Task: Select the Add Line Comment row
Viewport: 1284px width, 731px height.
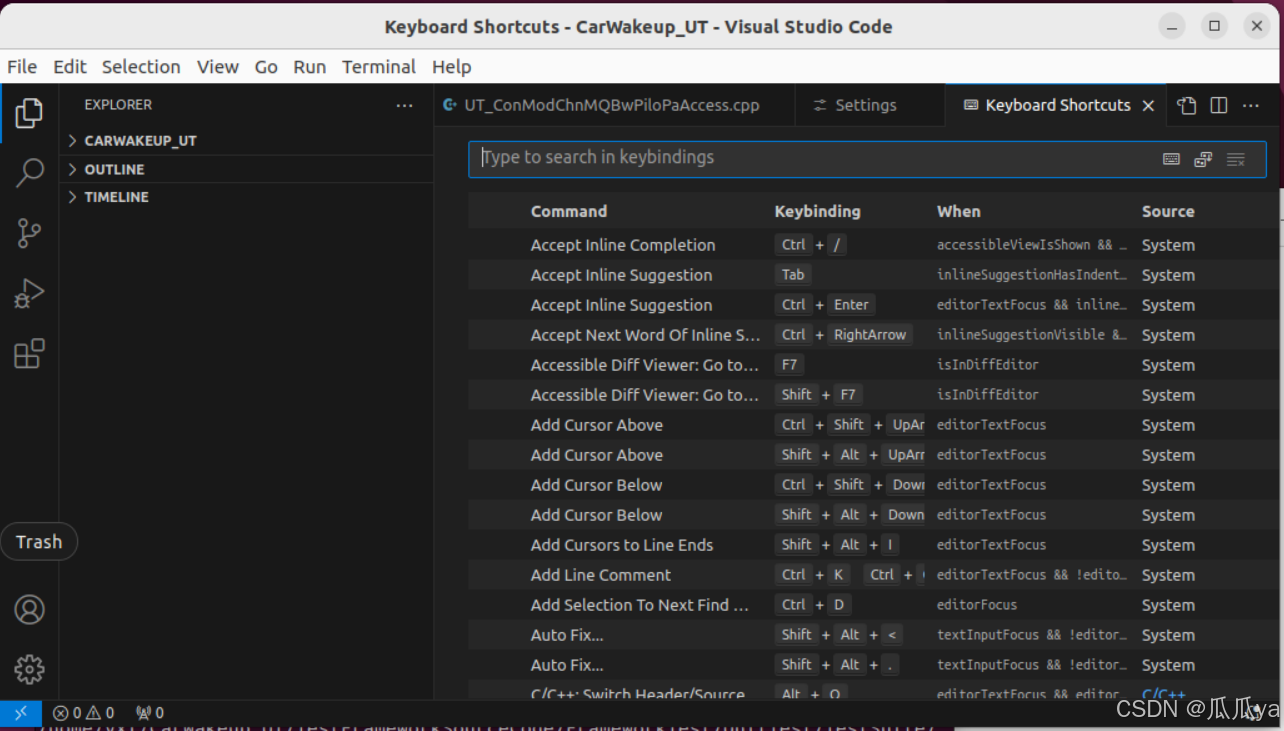Action: pos(872,575)
